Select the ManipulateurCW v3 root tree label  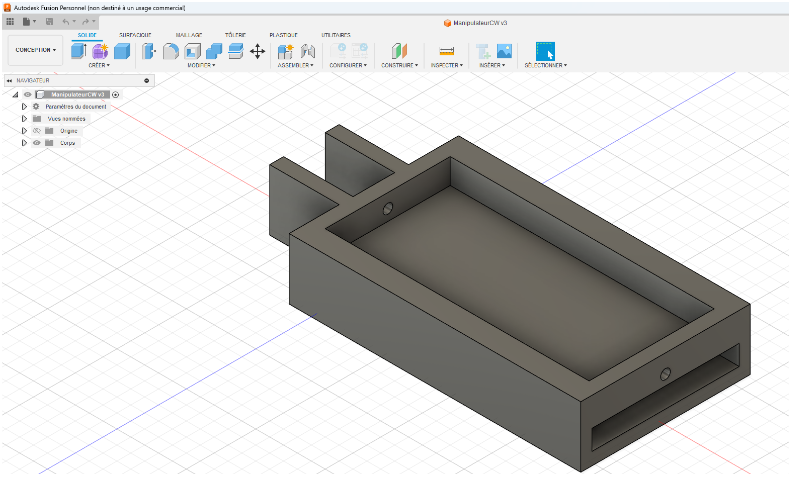tap(77, 95)
